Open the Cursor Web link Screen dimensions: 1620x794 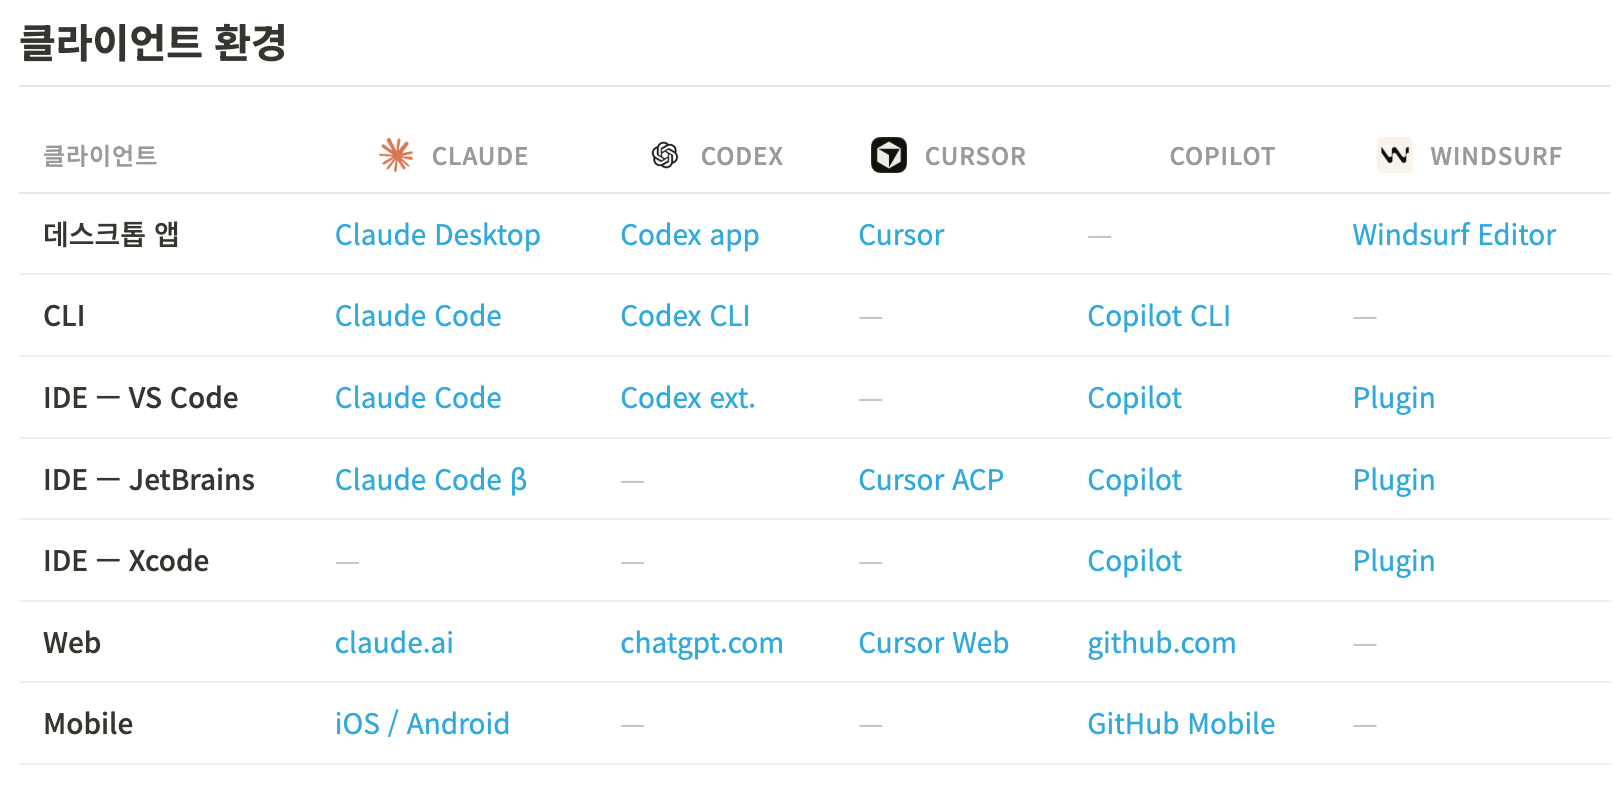pos(933,643)
